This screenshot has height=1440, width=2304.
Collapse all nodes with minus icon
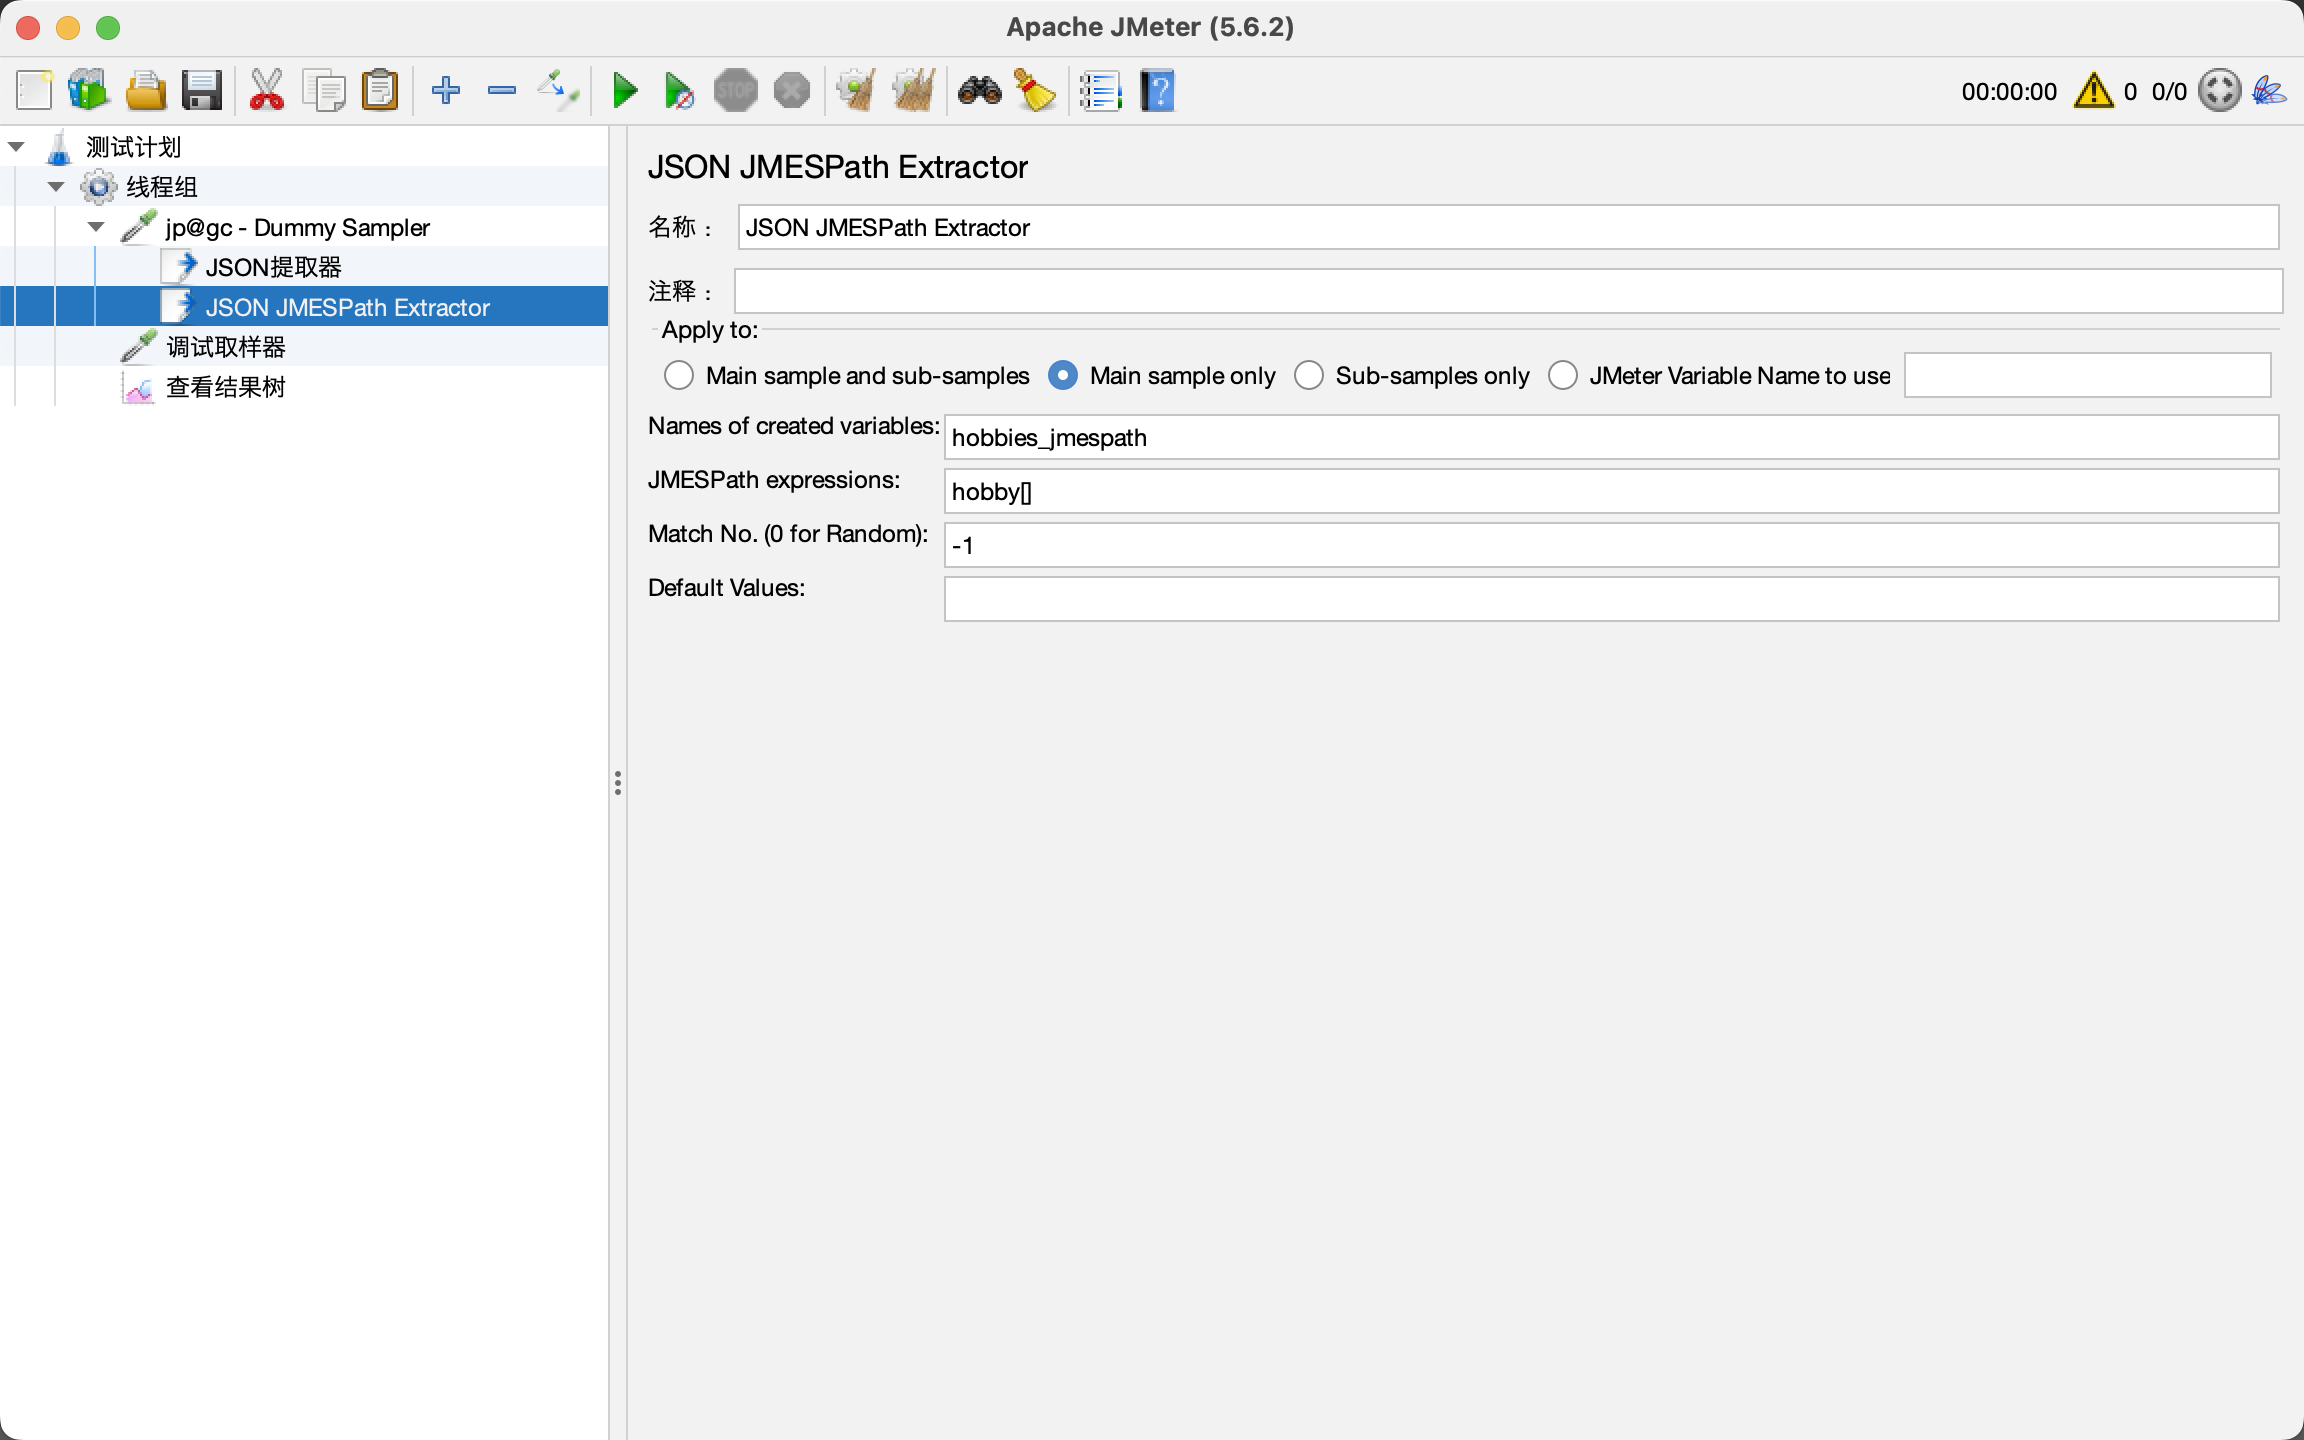click(x=502, y=91)
